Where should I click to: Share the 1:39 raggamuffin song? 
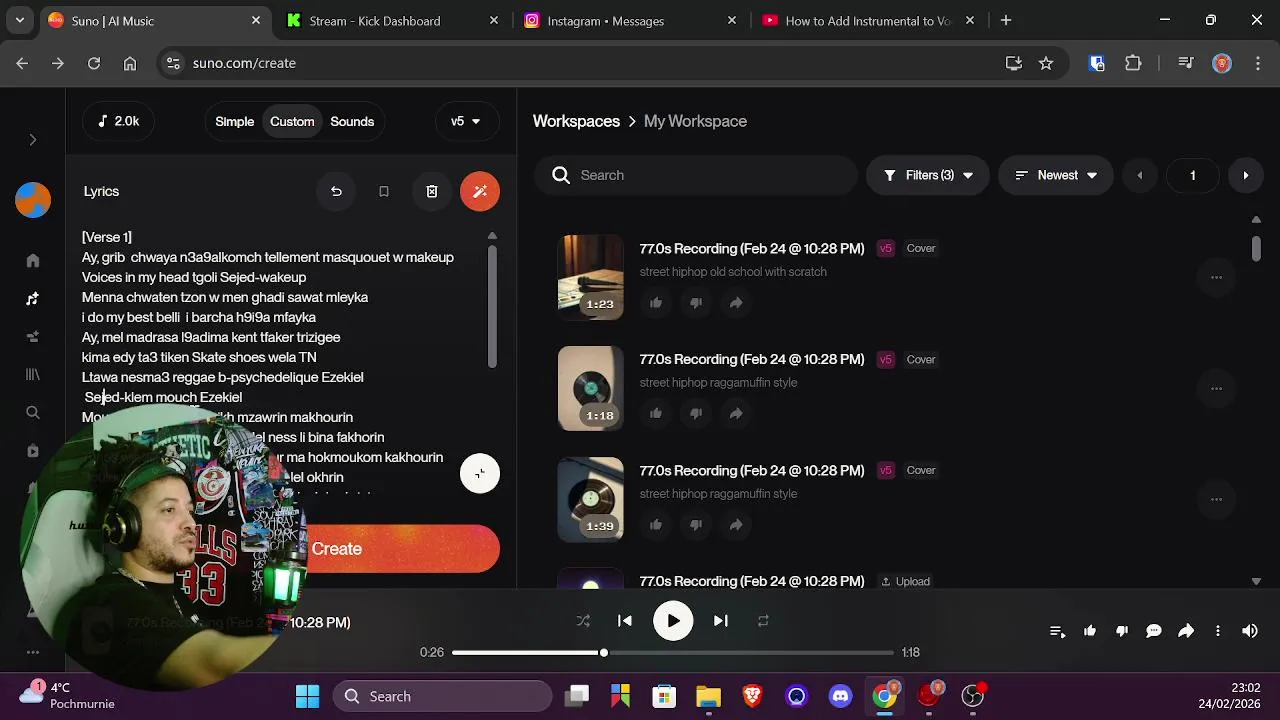coord(736,524)
